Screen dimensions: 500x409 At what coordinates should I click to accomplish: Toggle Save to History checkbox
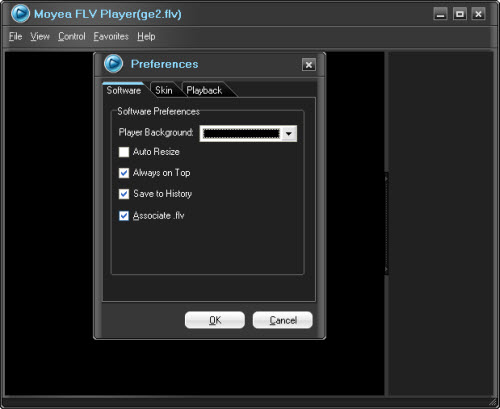point(124,194)
